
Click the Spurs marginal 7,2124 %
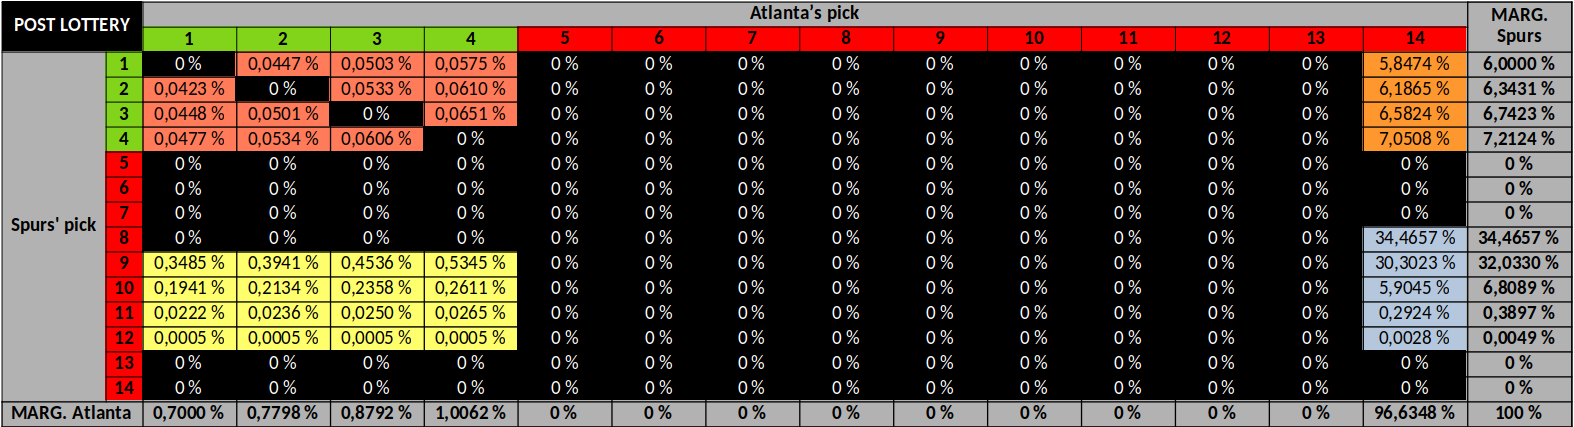coord(1518,139)
